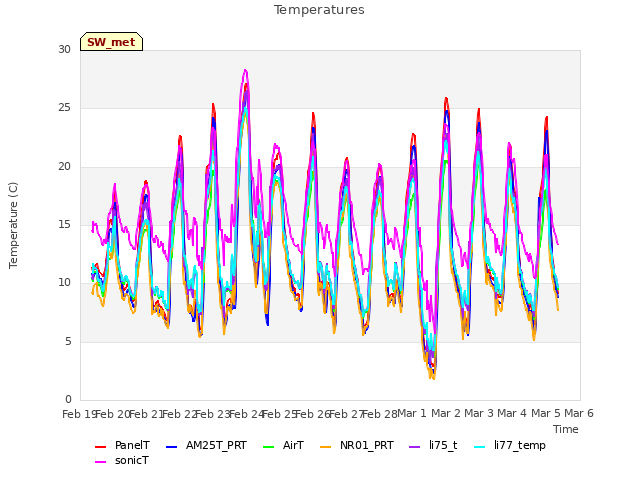
Task: Click the Mar 4 x-axis label
Action: point(512,413)
